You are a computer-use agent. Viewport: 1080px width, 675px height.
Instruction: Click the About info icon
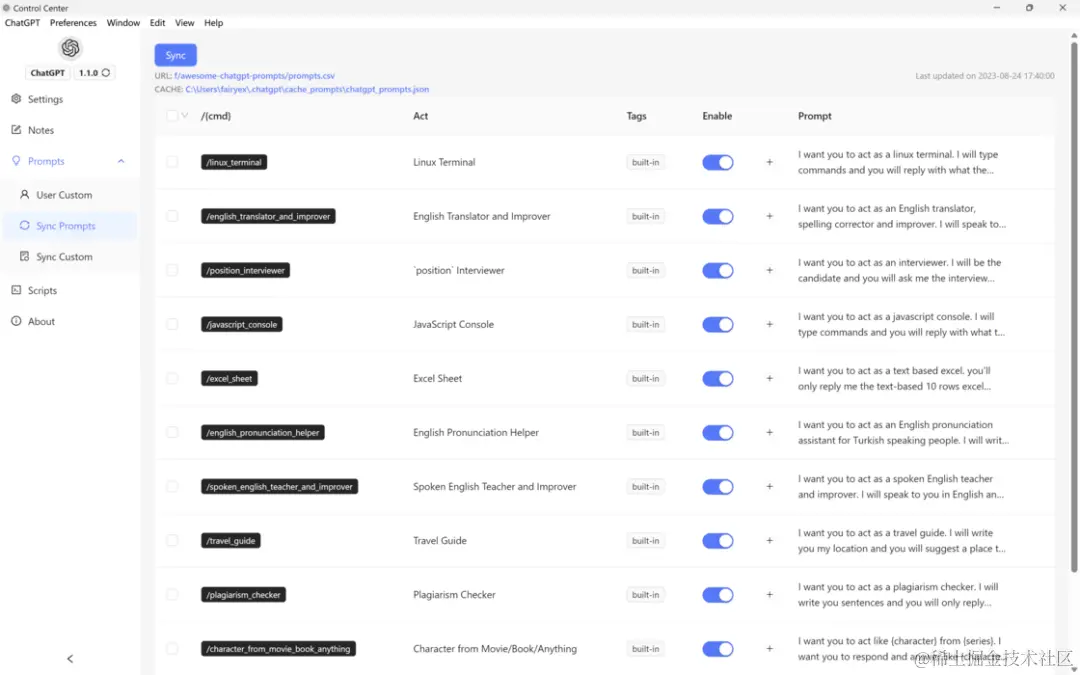17,321
